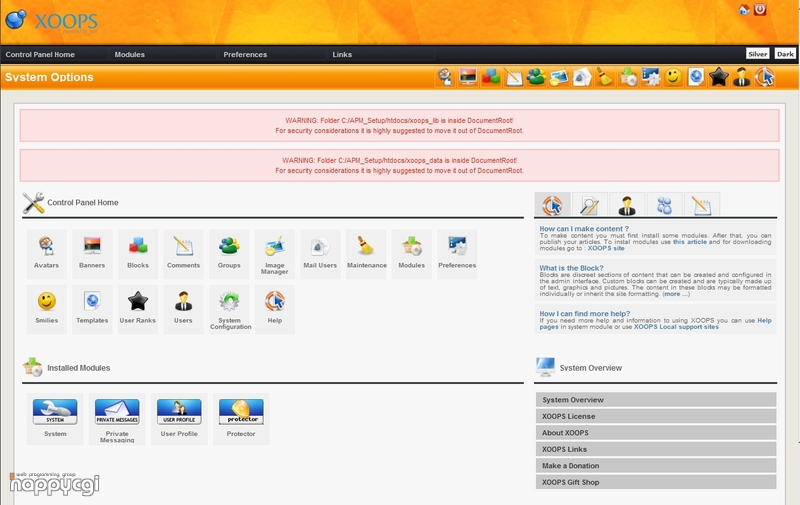The image size is (800, 505).
Task: Click the toolbar Avatars icon in System Options
Action: click(x=445, y=77)
